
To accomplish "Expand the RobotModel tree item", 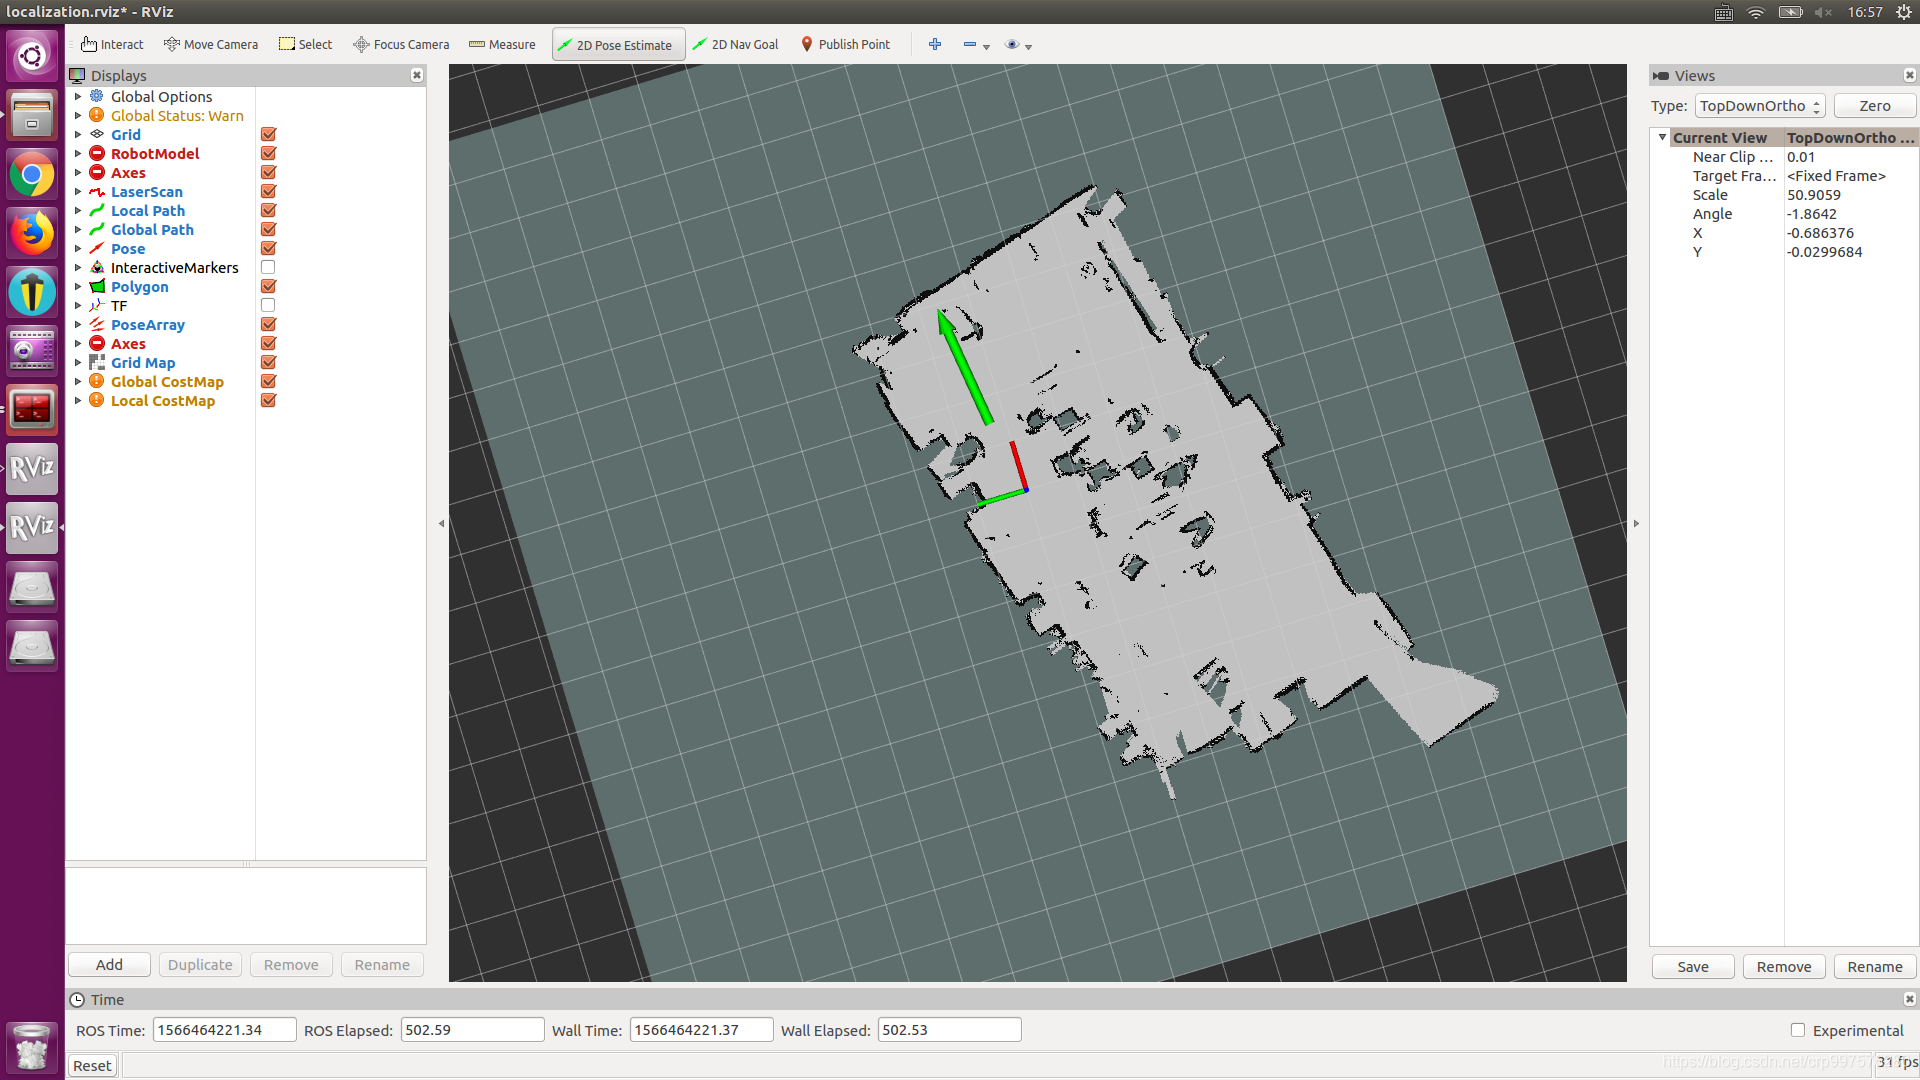I will coord(78,153).
